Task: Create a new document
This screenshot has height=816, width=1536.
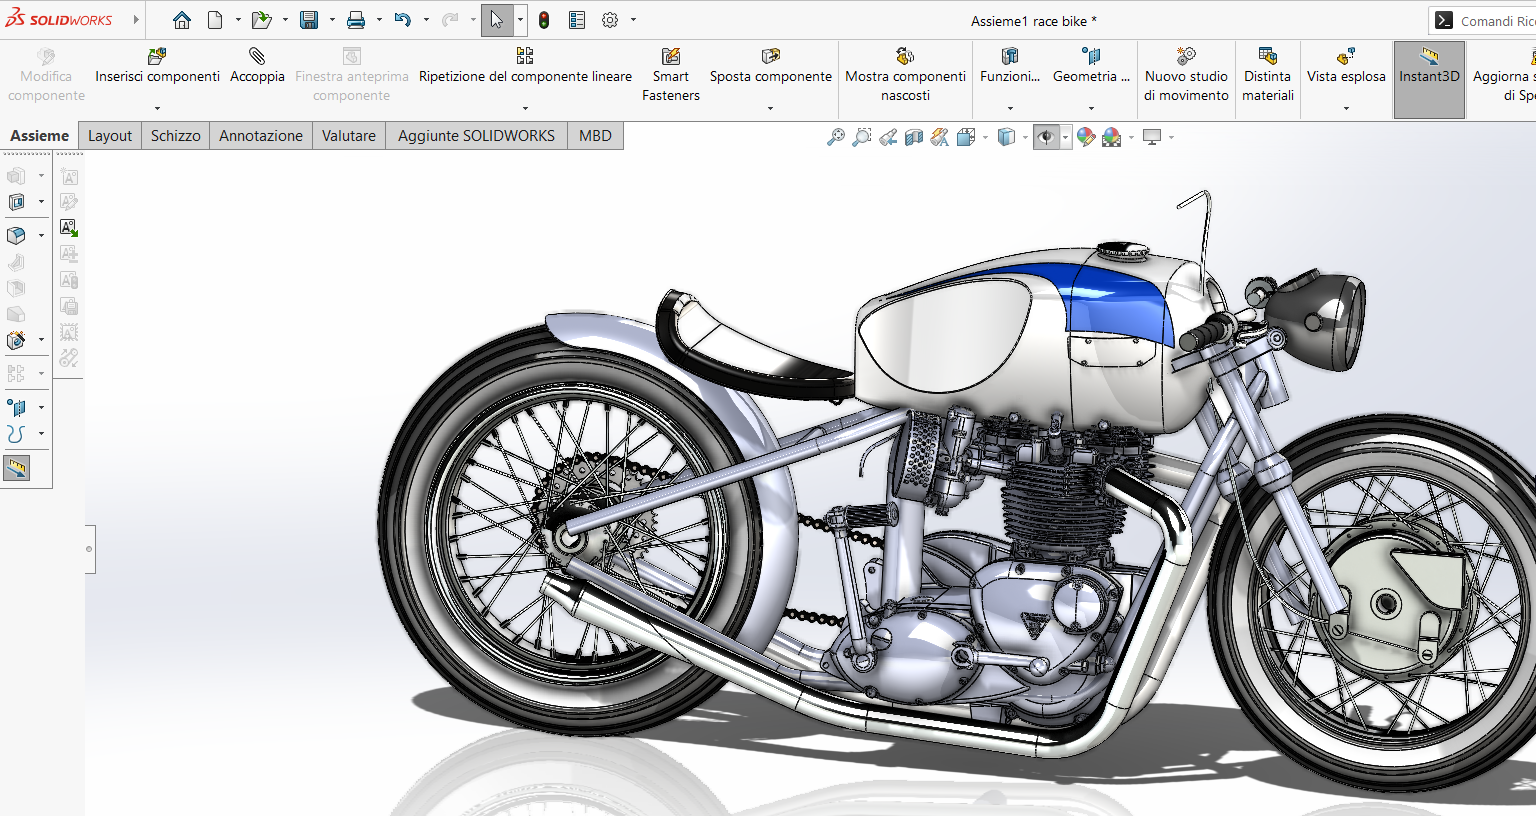Action: (215, 20)
